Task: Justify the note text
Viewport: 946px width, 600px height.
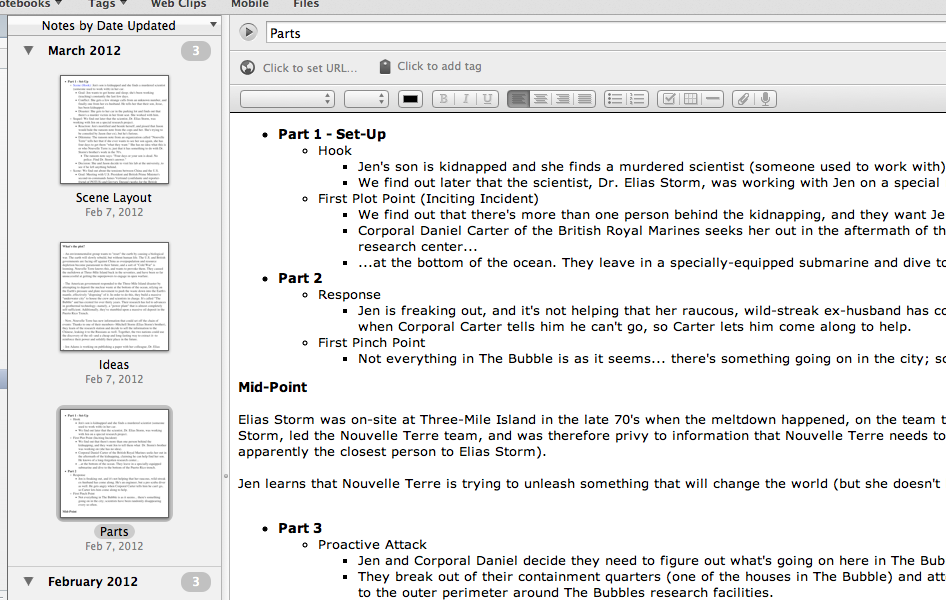Action: tap(585, 99)
